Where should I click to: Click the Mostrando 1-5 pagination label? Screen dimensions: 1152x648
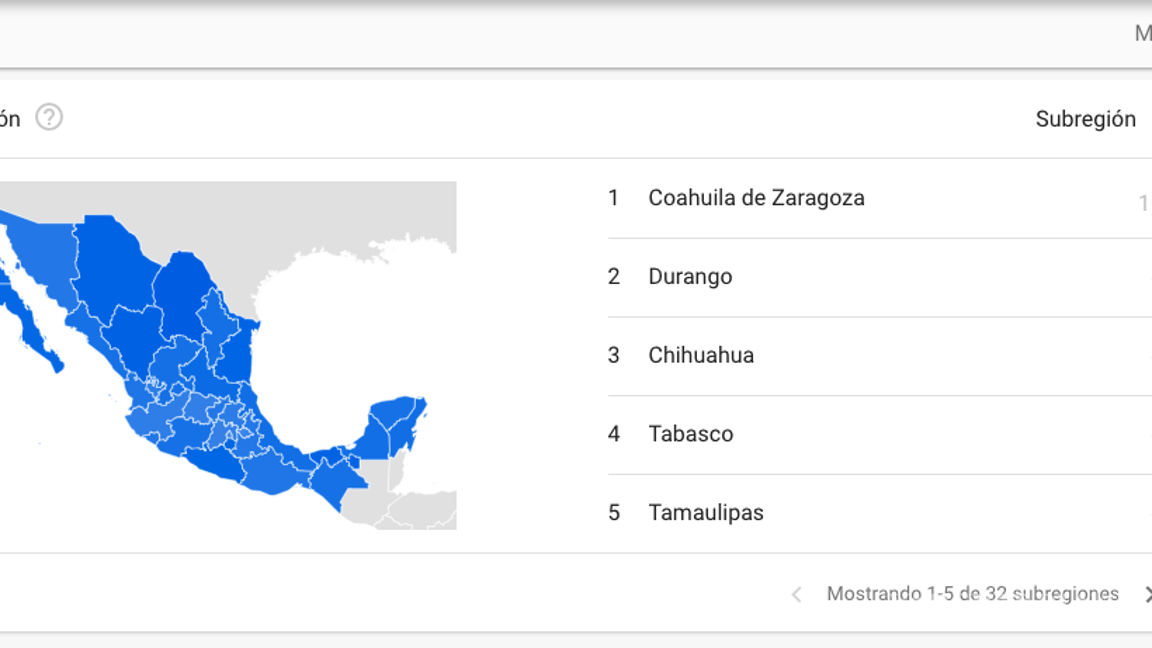(x=972, y=594)
